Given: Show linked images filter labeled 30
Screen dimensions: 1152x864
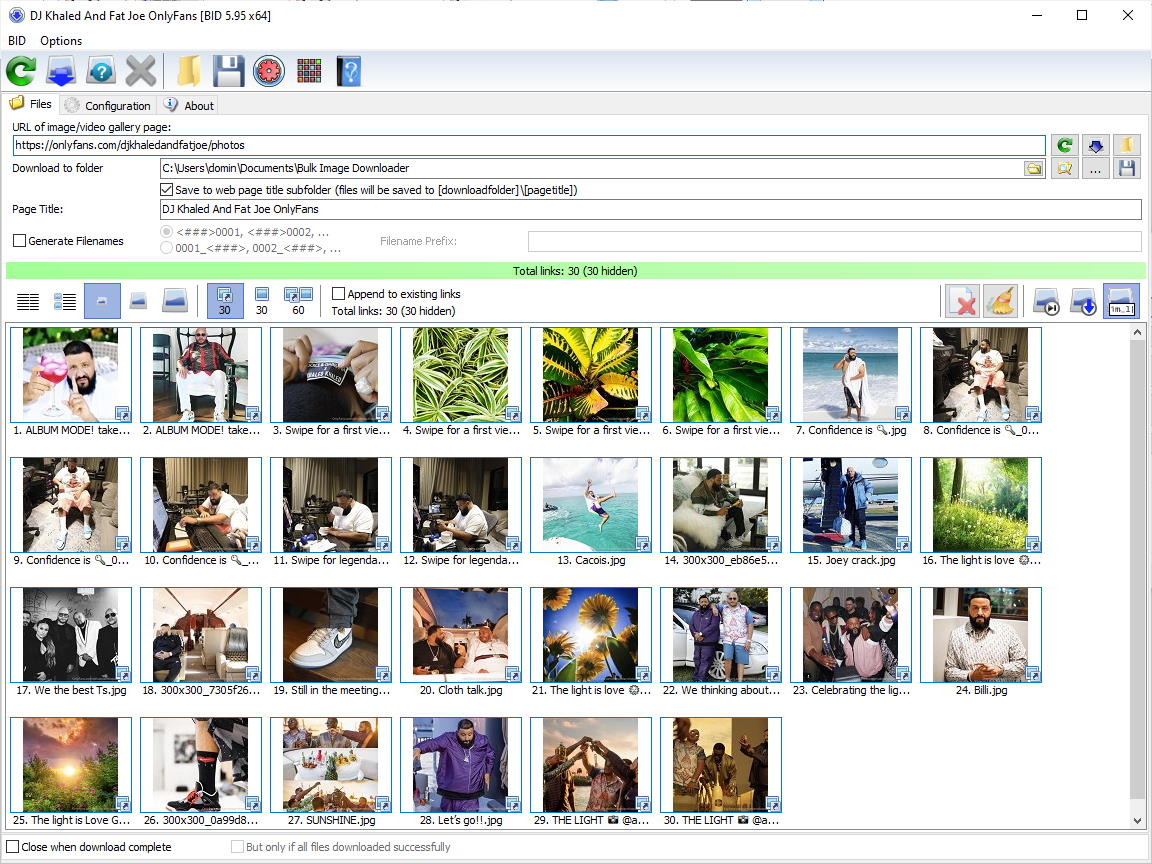Looking at the screenshot, I should click(225, 301).
